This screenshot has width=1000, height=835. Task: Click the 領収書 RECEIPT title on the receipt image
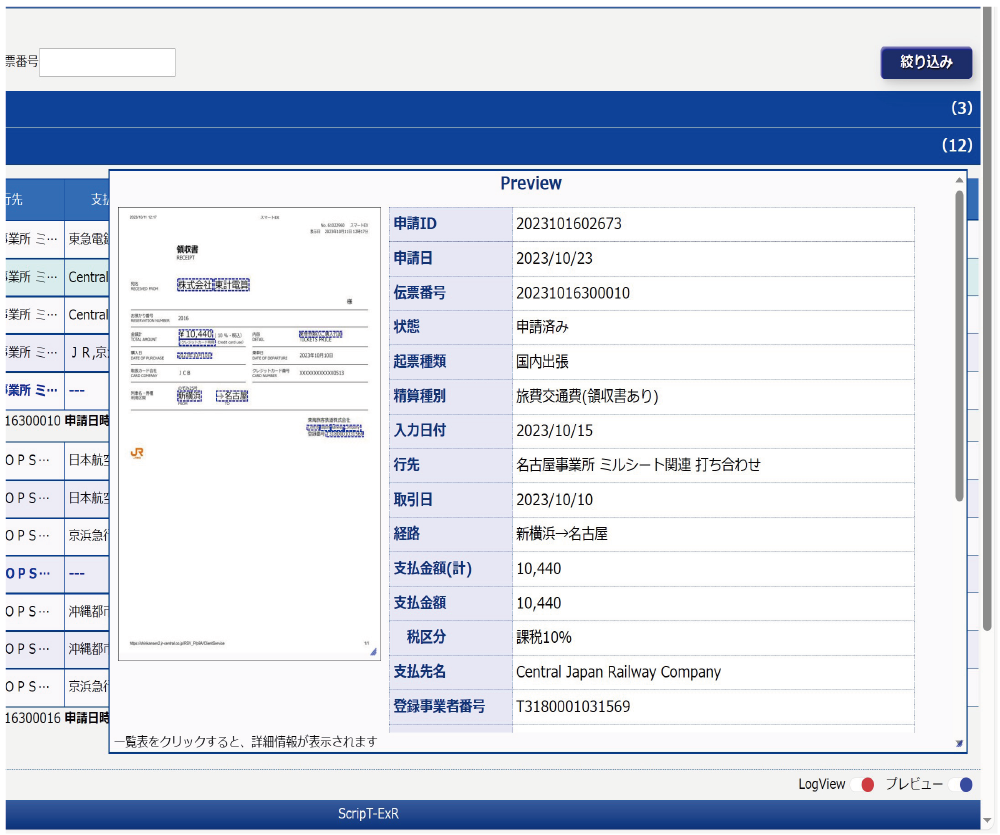point(187,252)
